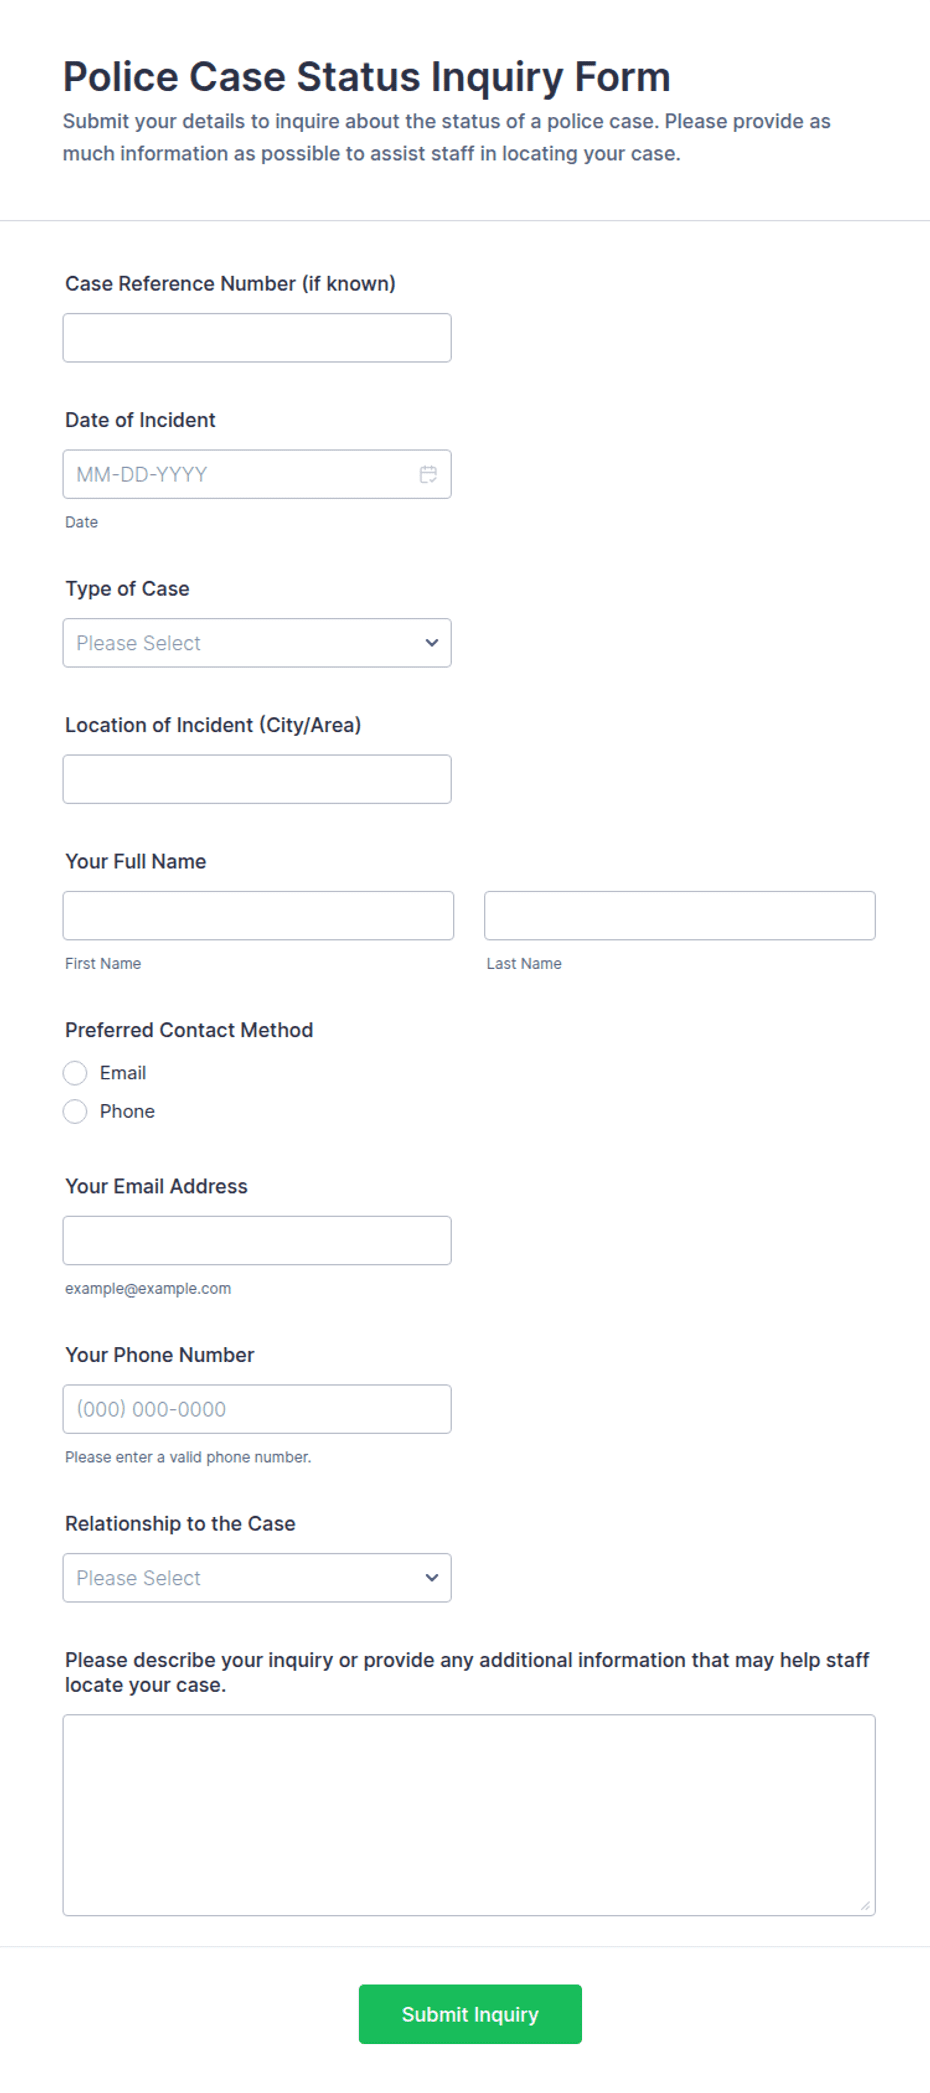The height and width of the screenshot is (2093, 930).
Task: Focus the First Name input
Action: [x=258, y=915]
